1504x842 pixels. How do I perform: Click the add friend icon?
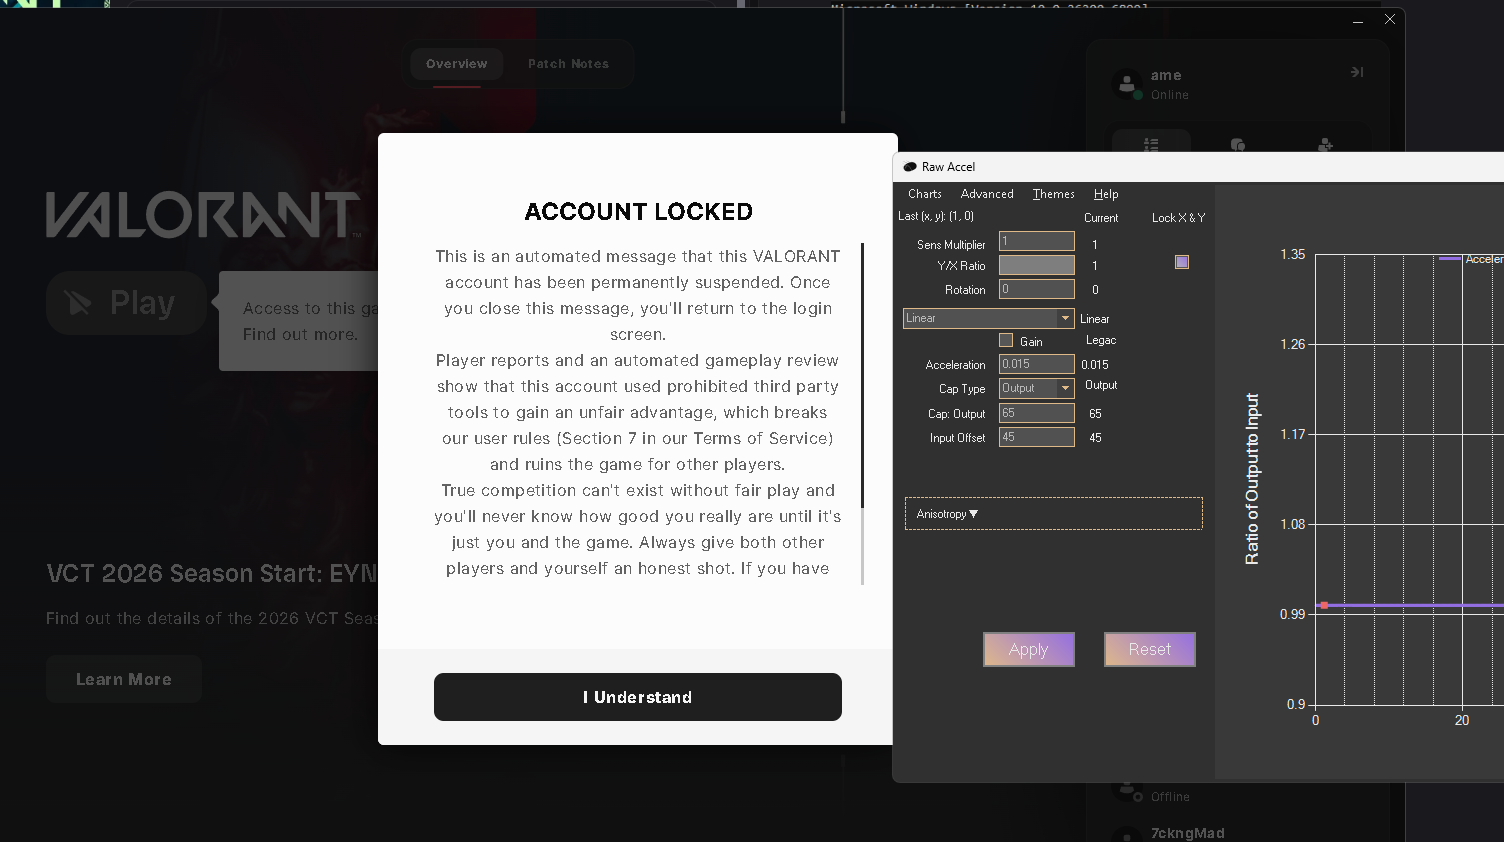coord(1325,145)
